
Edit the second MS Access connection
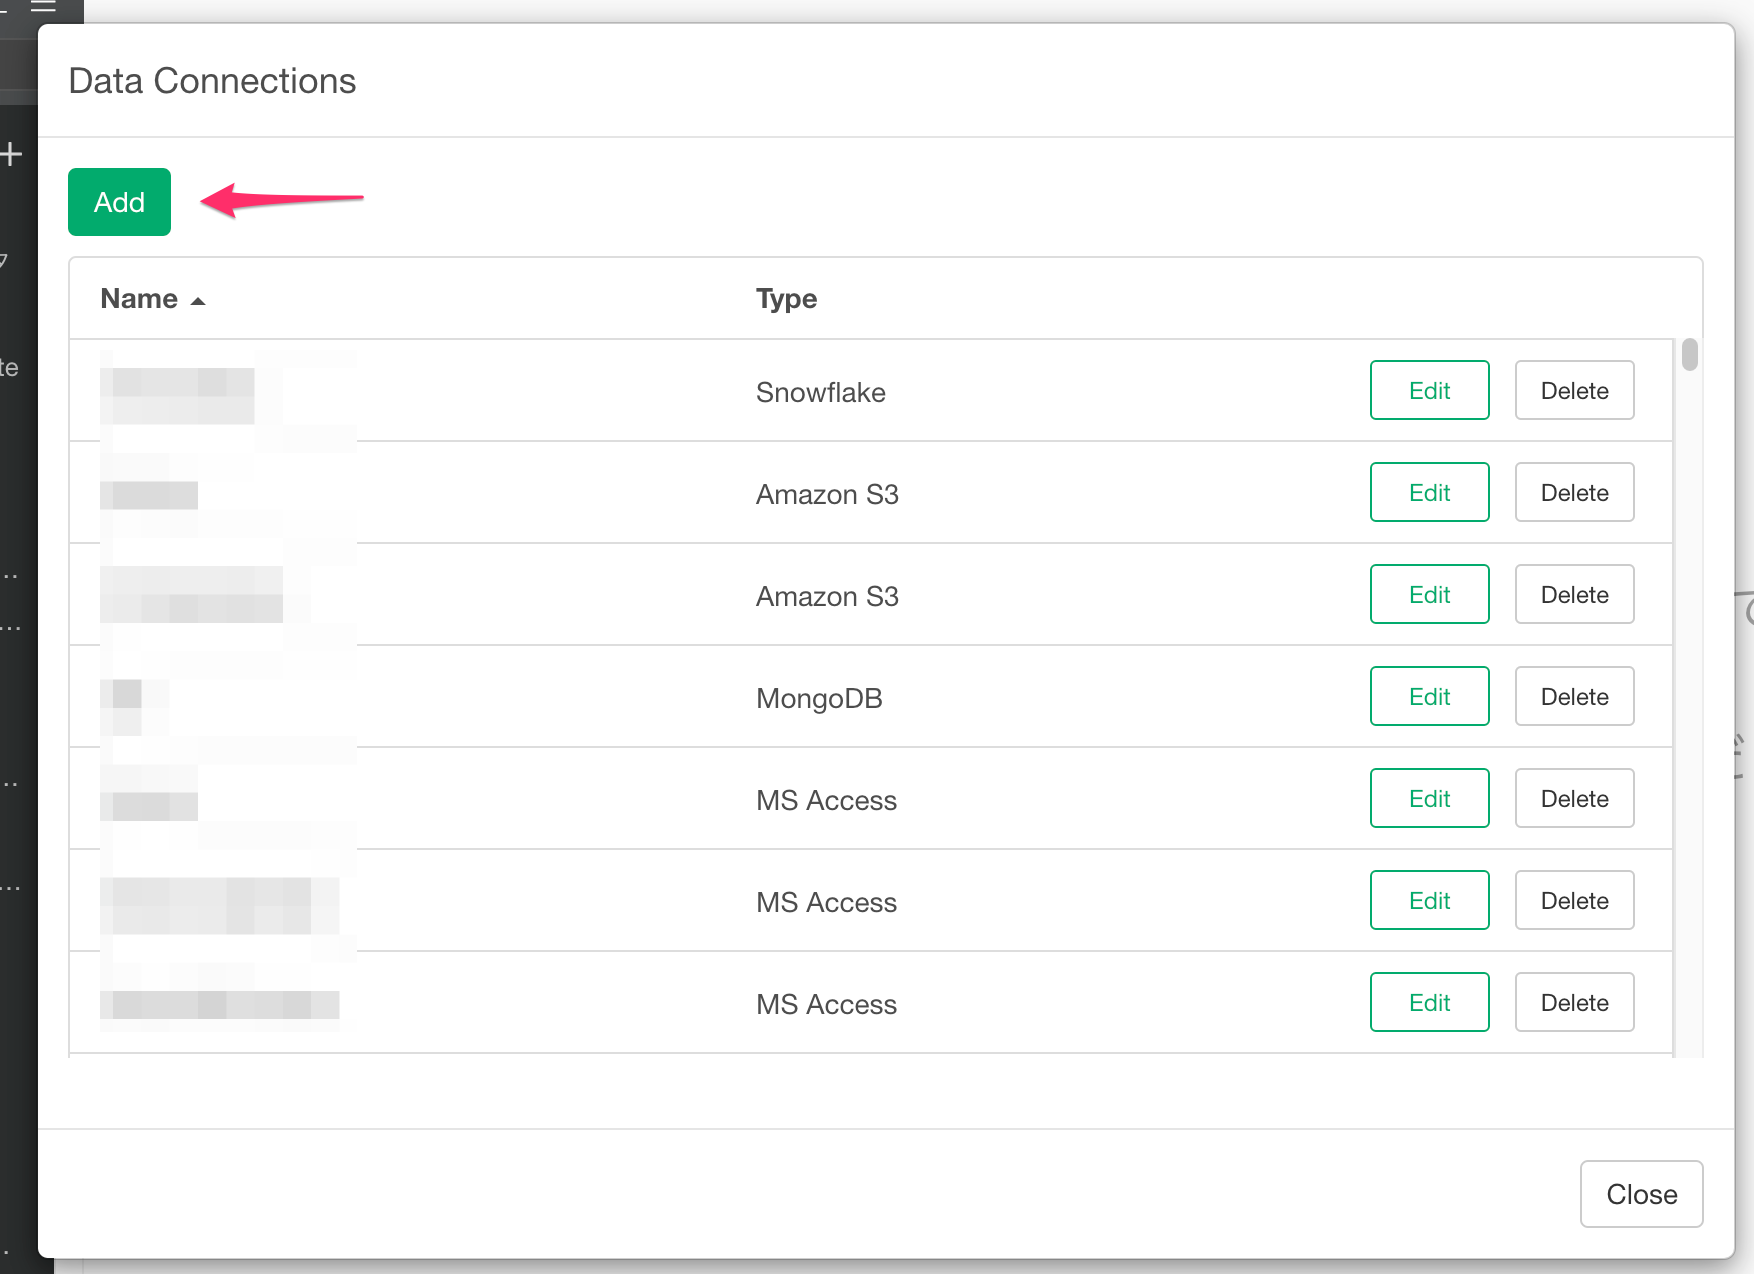pyautogui.click(x=1429, y=900)
